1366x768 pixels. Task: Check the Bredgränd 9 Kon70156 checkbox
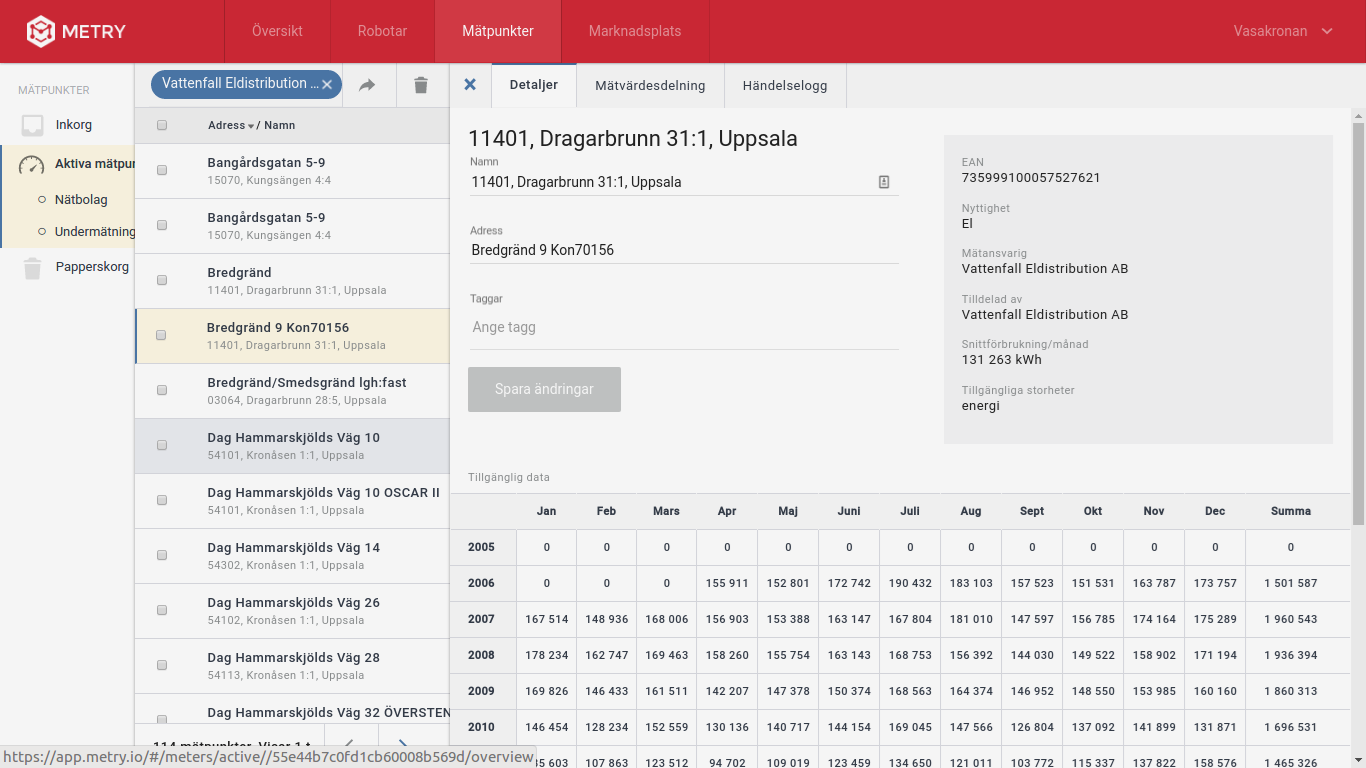[161, 335]
